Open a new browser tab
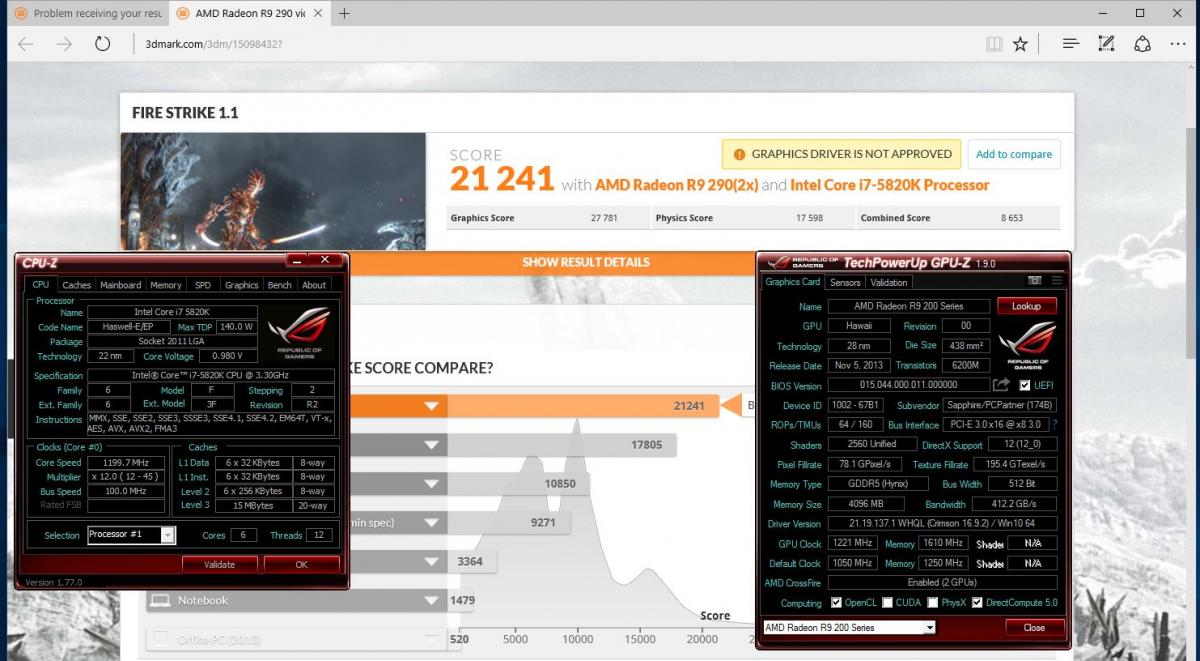This screenshot has height=661, width=1200. [x=344, y=13]
